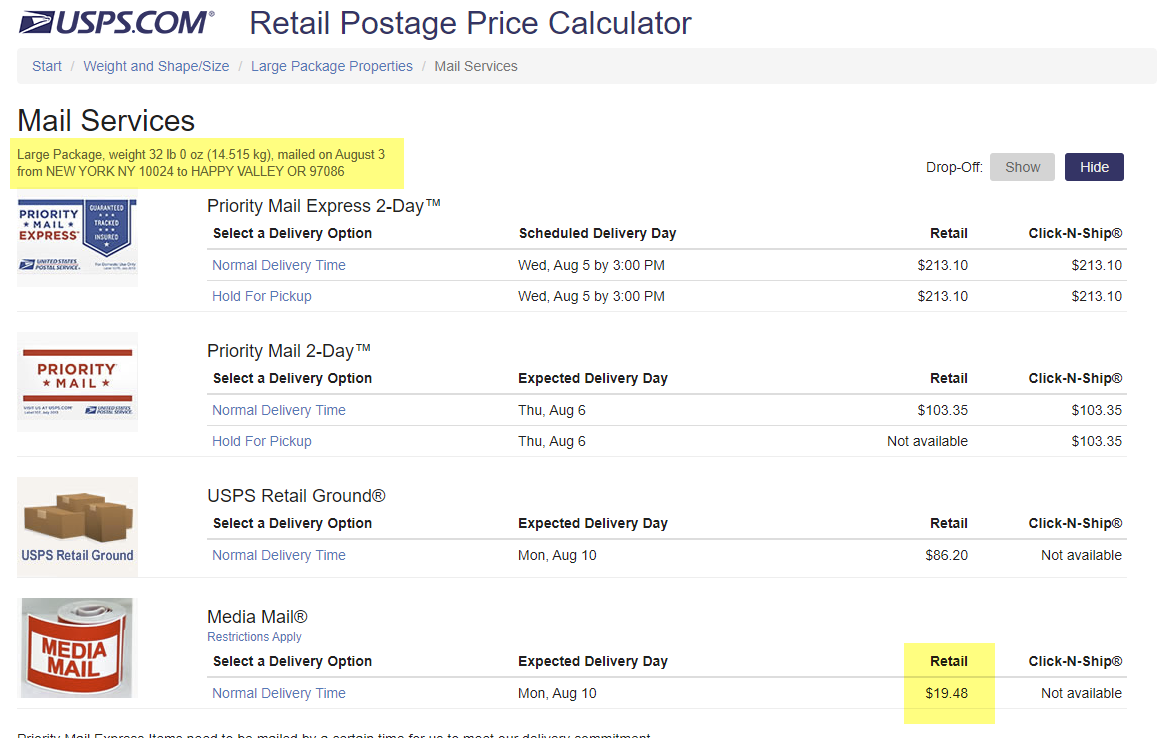1166x738 pixels.
Task: Go to Start breadcrumb
Action: click(47, 66)
